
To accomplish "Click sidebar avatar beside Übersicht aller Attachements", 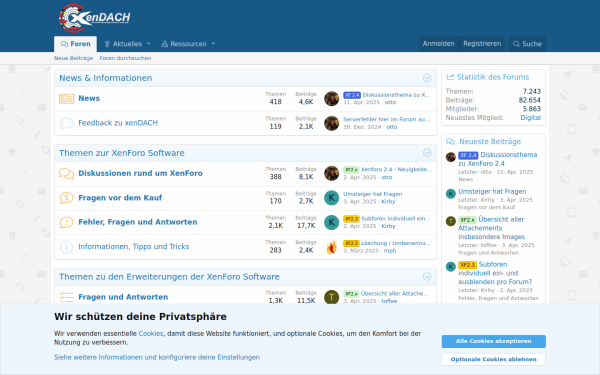I will coord(451,221).
